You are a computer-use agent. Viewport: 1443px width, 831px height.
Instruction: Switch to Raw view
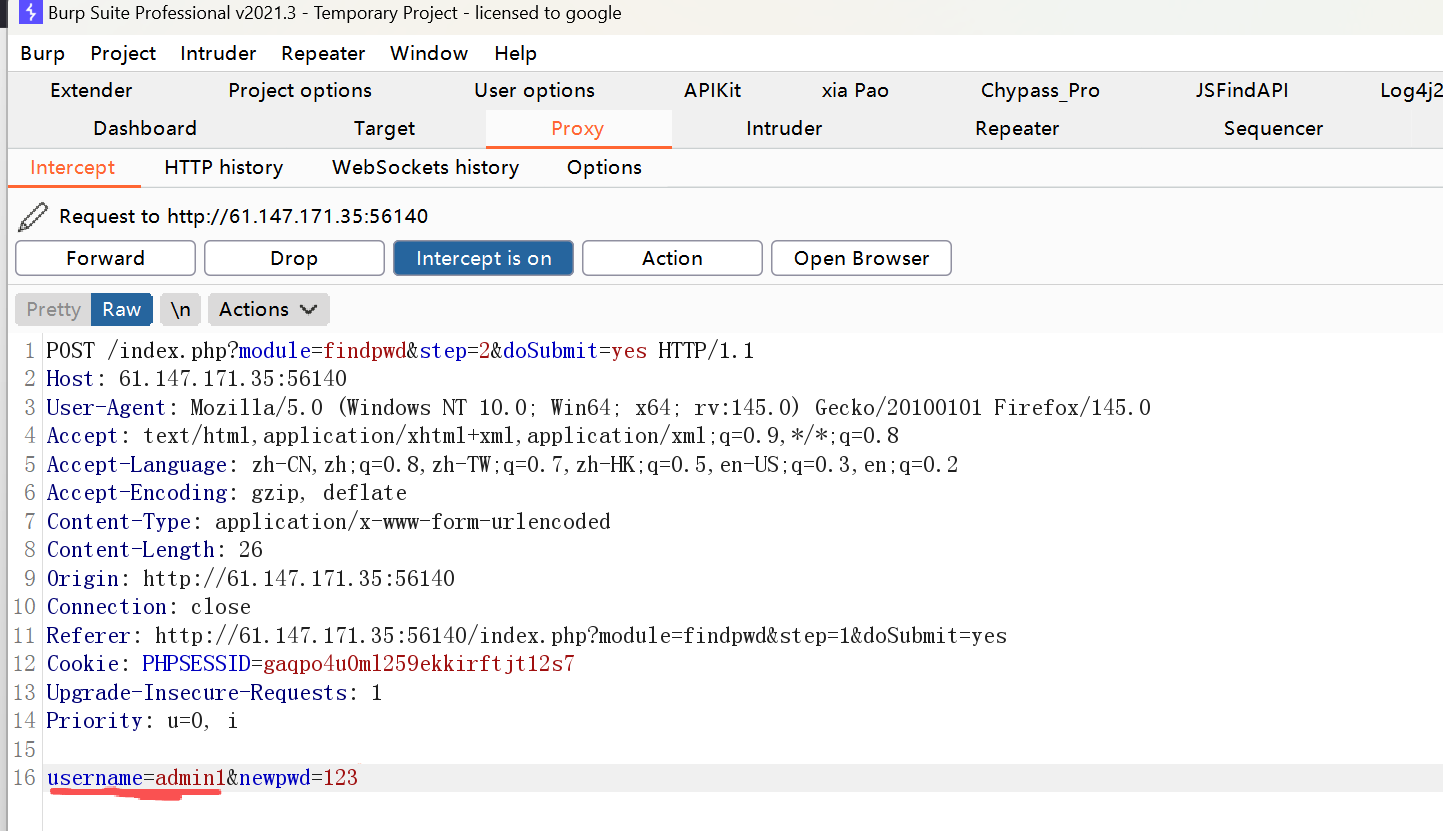pos(122,310)
